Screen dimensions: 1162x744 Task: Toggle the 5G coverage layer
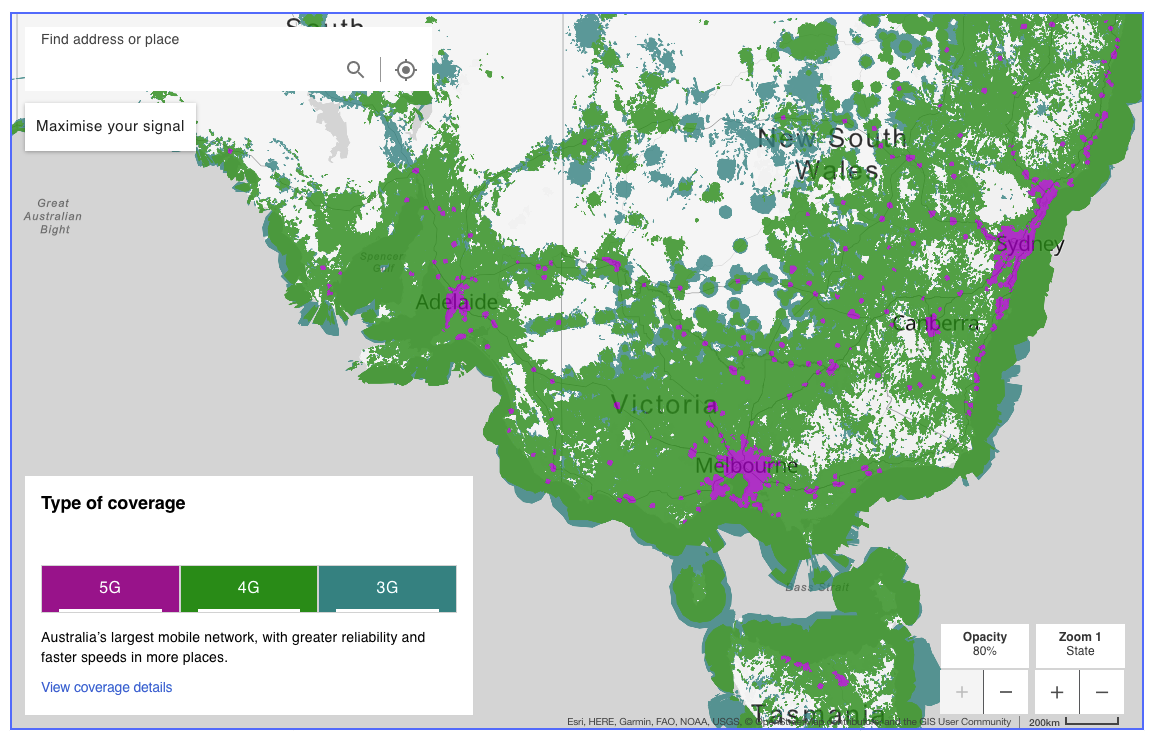point(110,588)
